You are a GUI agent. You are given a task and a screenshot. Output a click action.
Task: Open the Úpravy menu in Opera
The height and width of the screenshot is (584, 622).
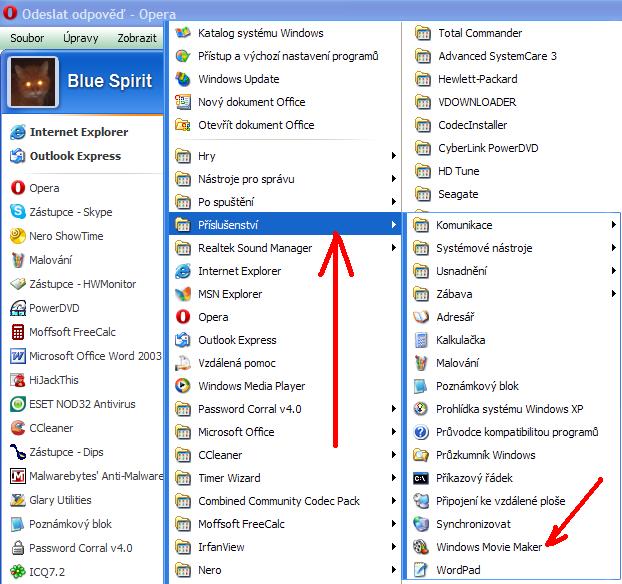[81, 38]
